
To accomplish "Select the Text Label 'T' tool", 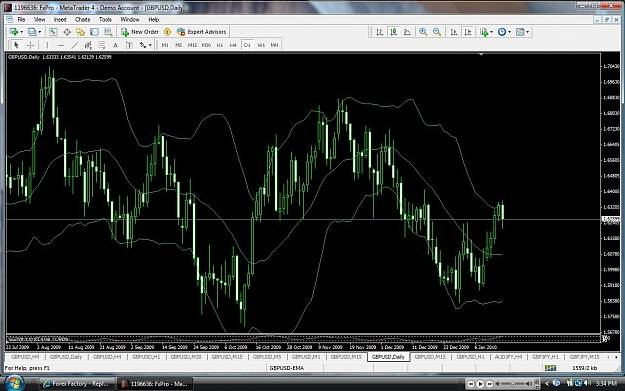I will tap(129, 45).
